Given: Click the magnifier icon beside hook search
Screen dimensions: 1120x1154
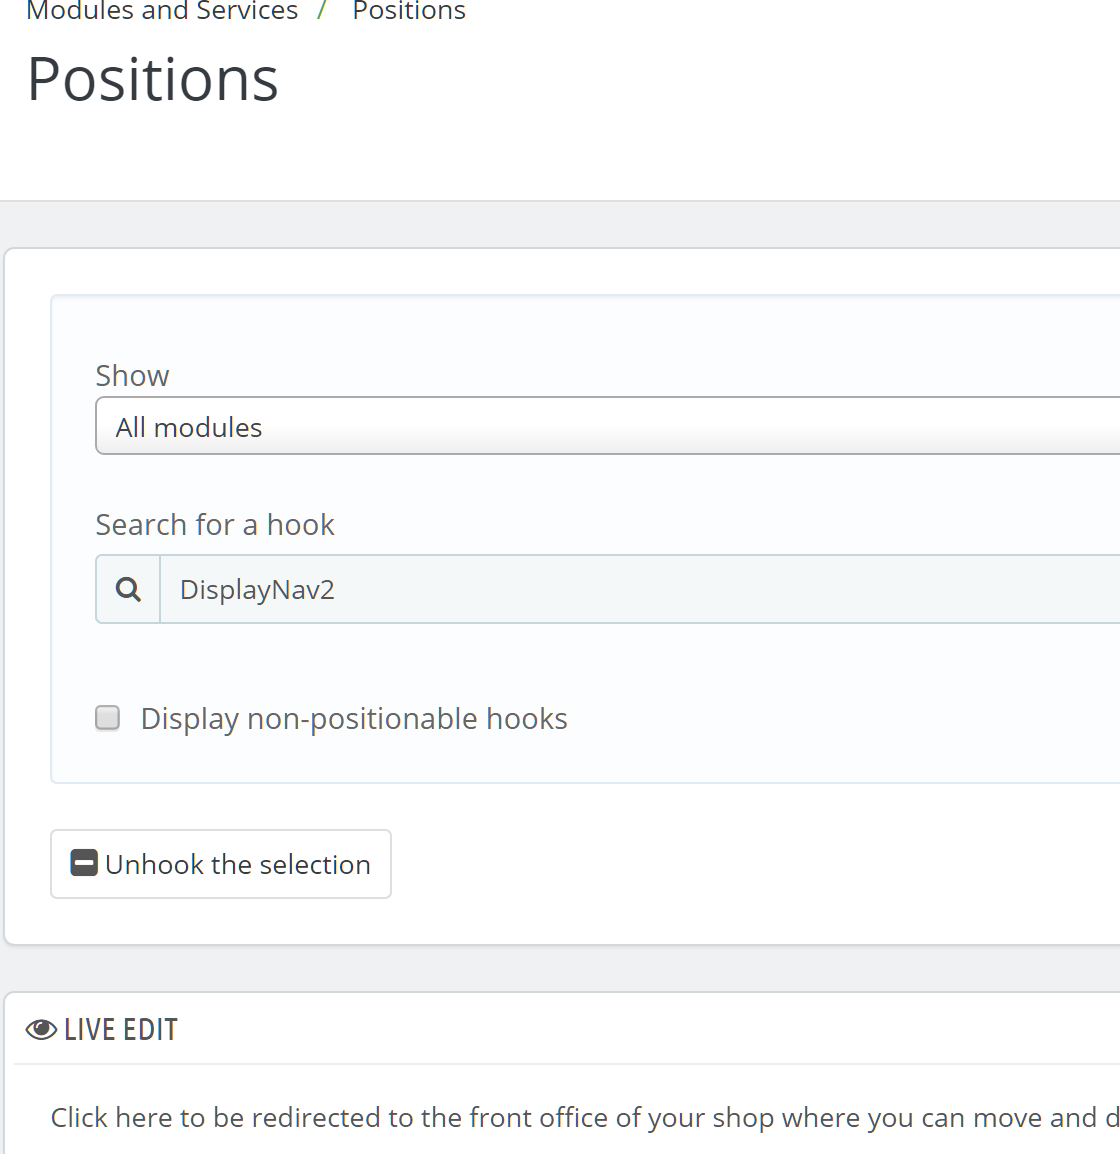Looking at the screenshot, I should point(128,590).
